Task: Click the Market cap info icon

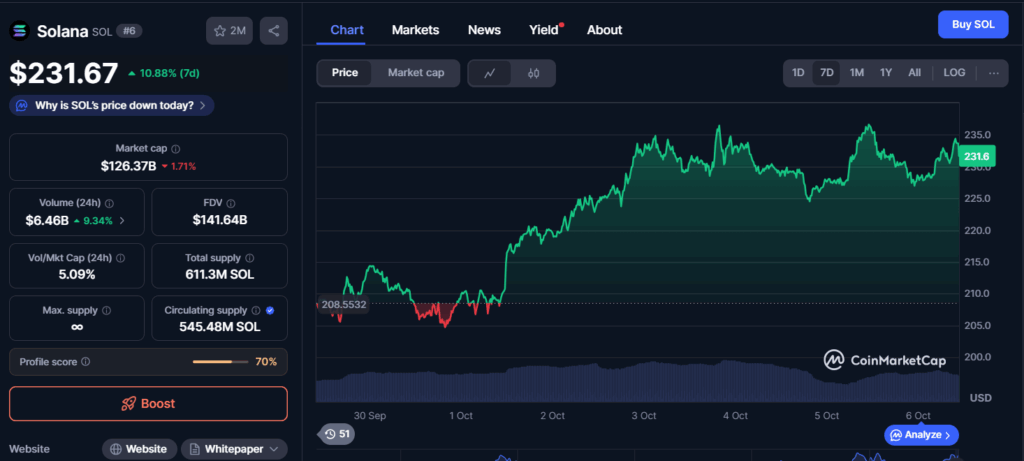Action: (x=176, y=148)
